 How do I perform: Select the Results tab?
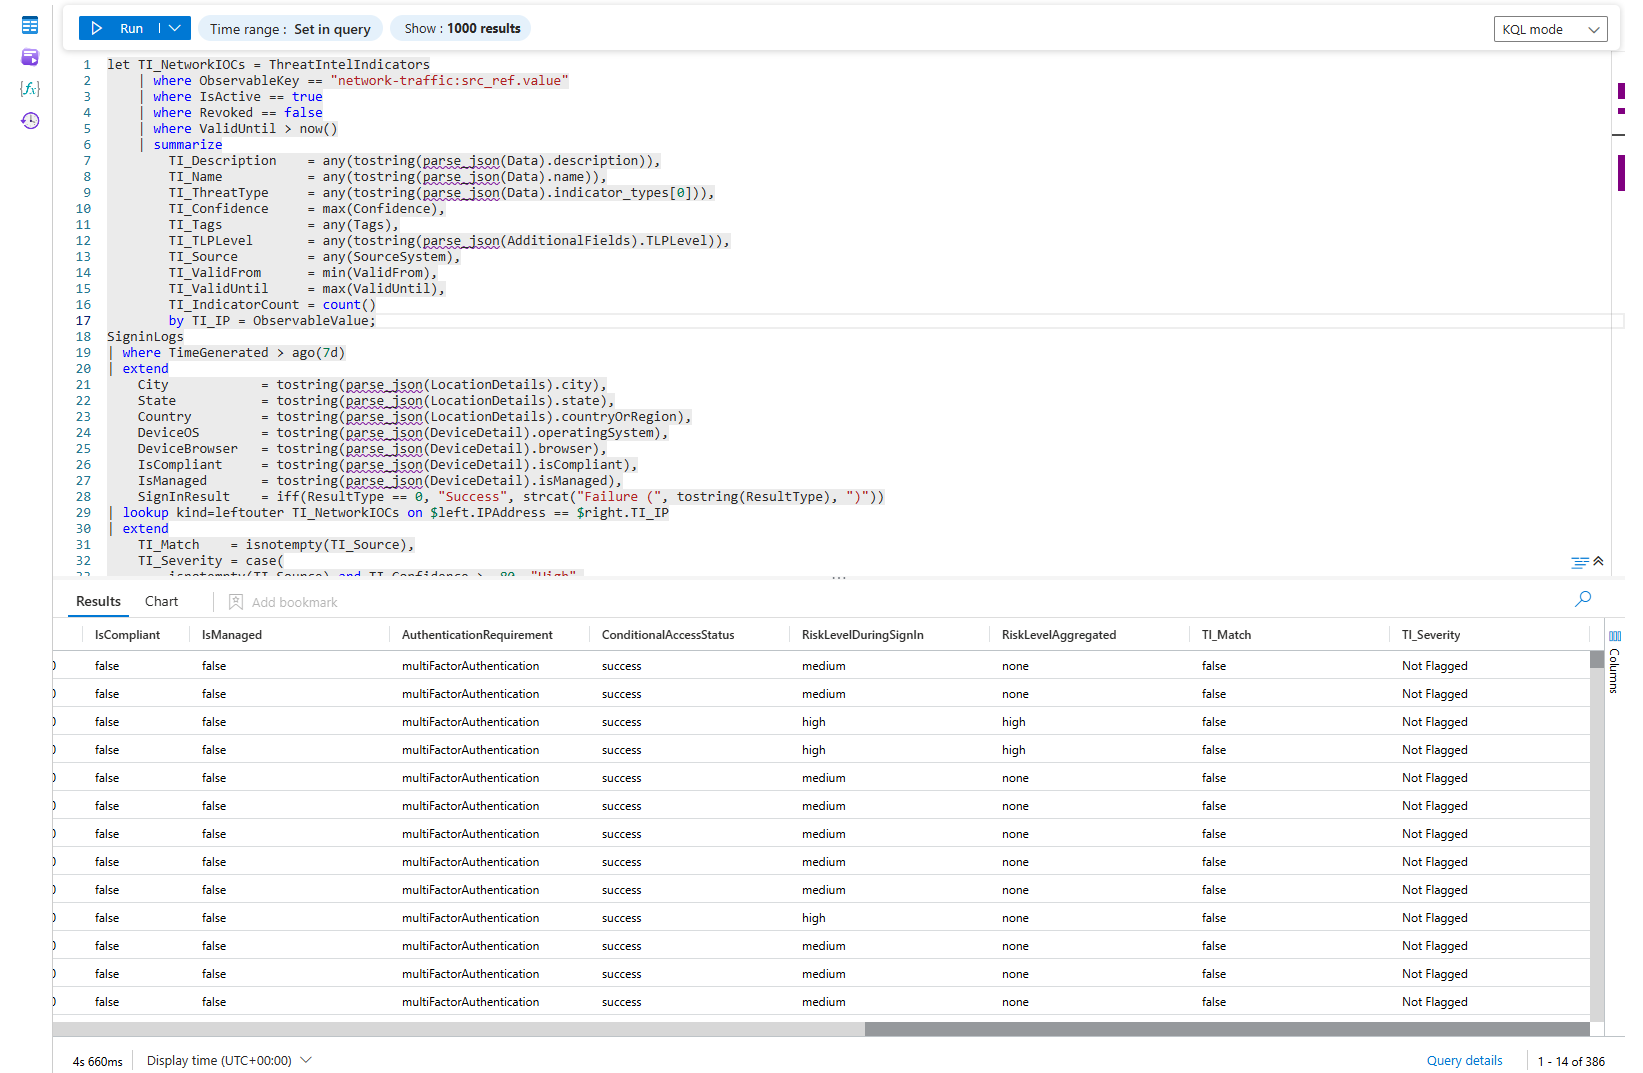98,601
